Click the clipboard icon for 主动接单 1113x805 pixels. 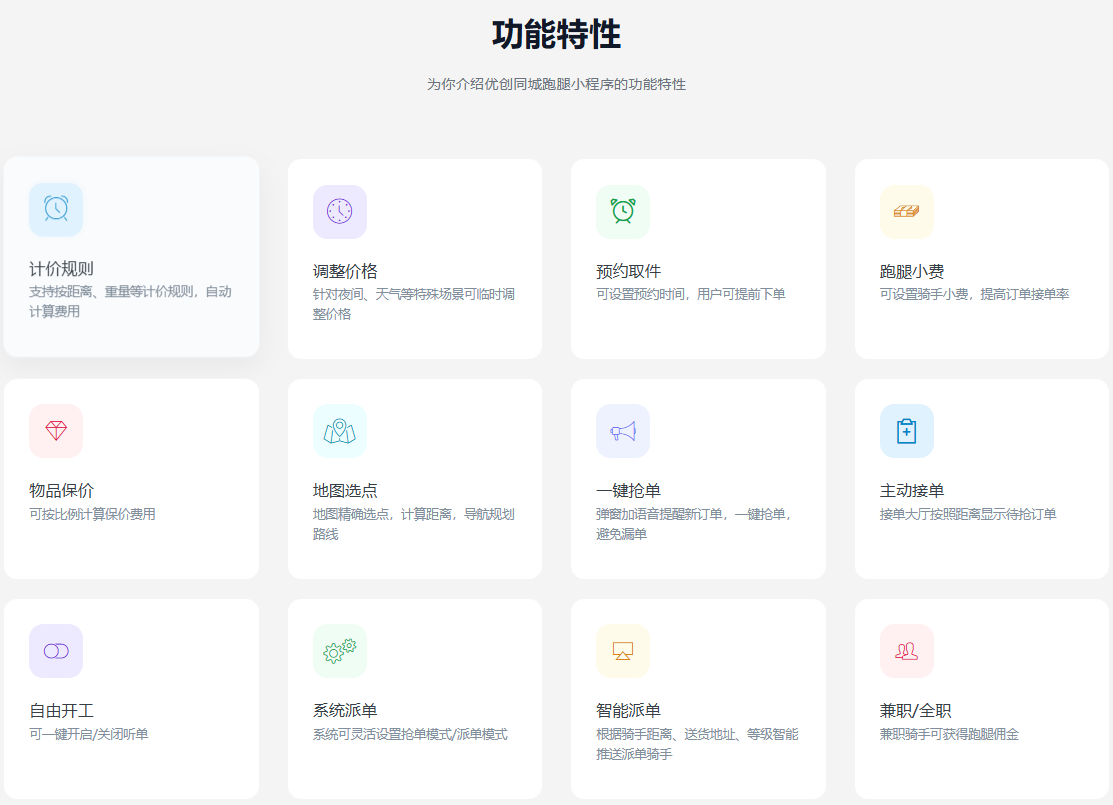click(x=907, y=431)
